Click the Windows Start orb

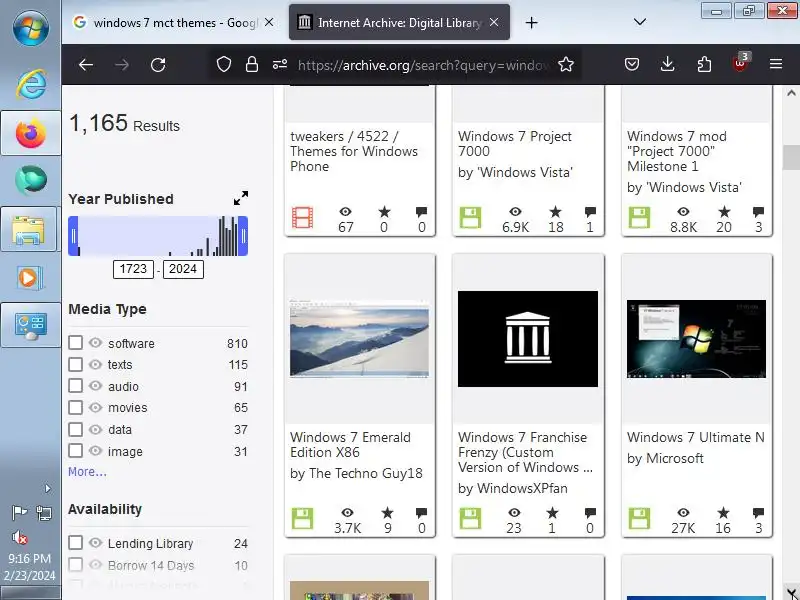(x=31, y=27)
